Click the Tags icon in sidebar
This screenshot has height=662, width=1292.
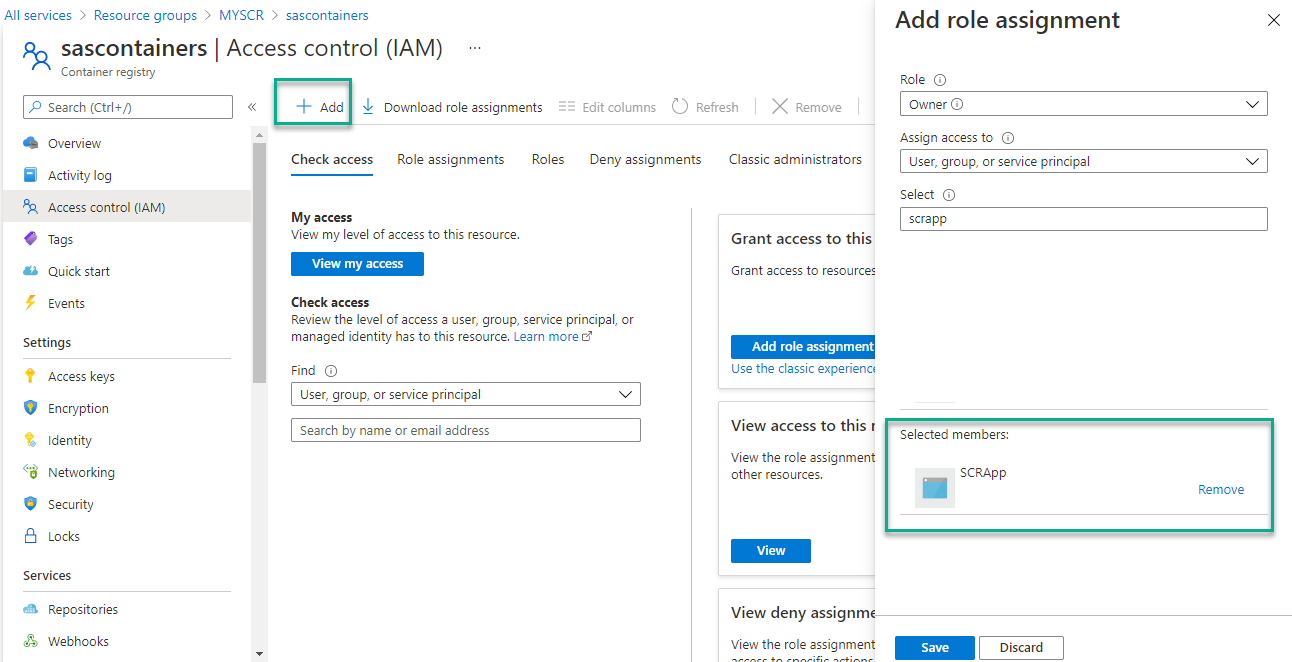pos(31,239)
